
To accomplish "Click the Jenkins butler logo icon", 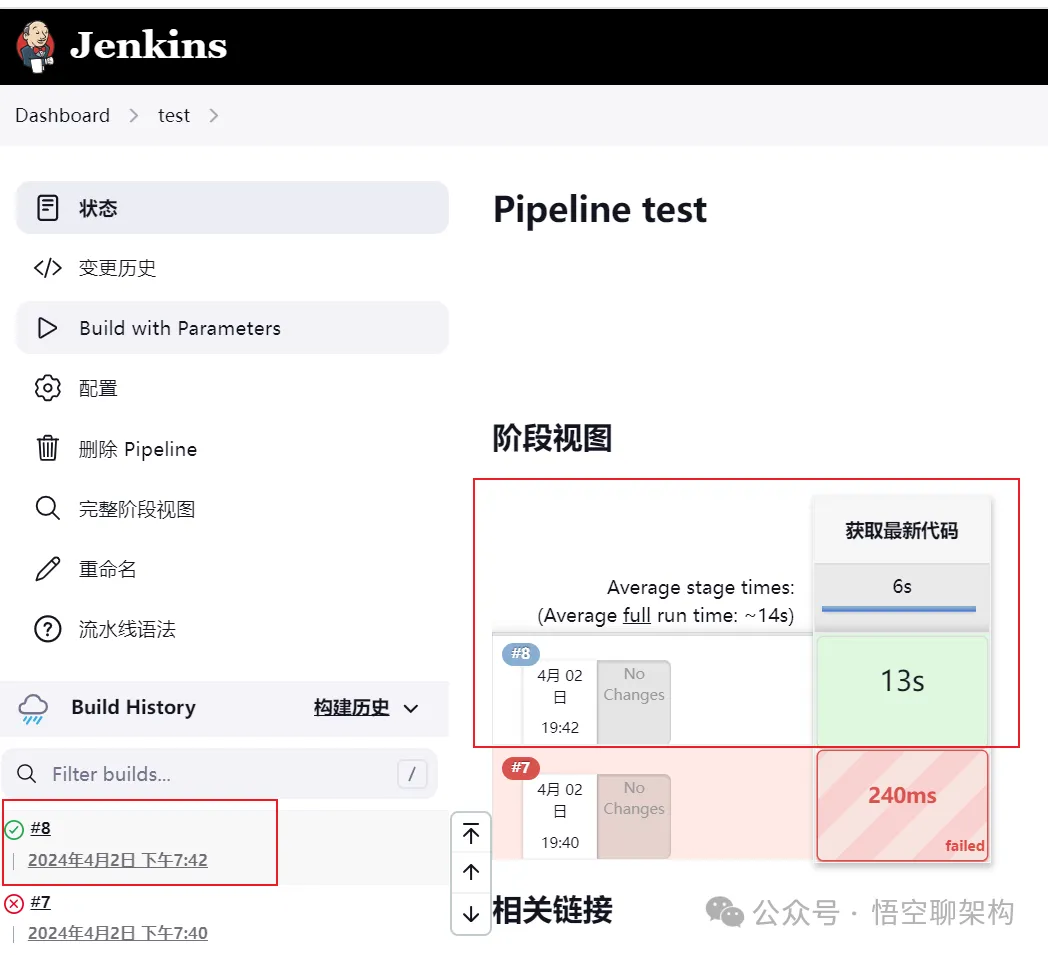I will pyautogui.click(x=36, y=46).
